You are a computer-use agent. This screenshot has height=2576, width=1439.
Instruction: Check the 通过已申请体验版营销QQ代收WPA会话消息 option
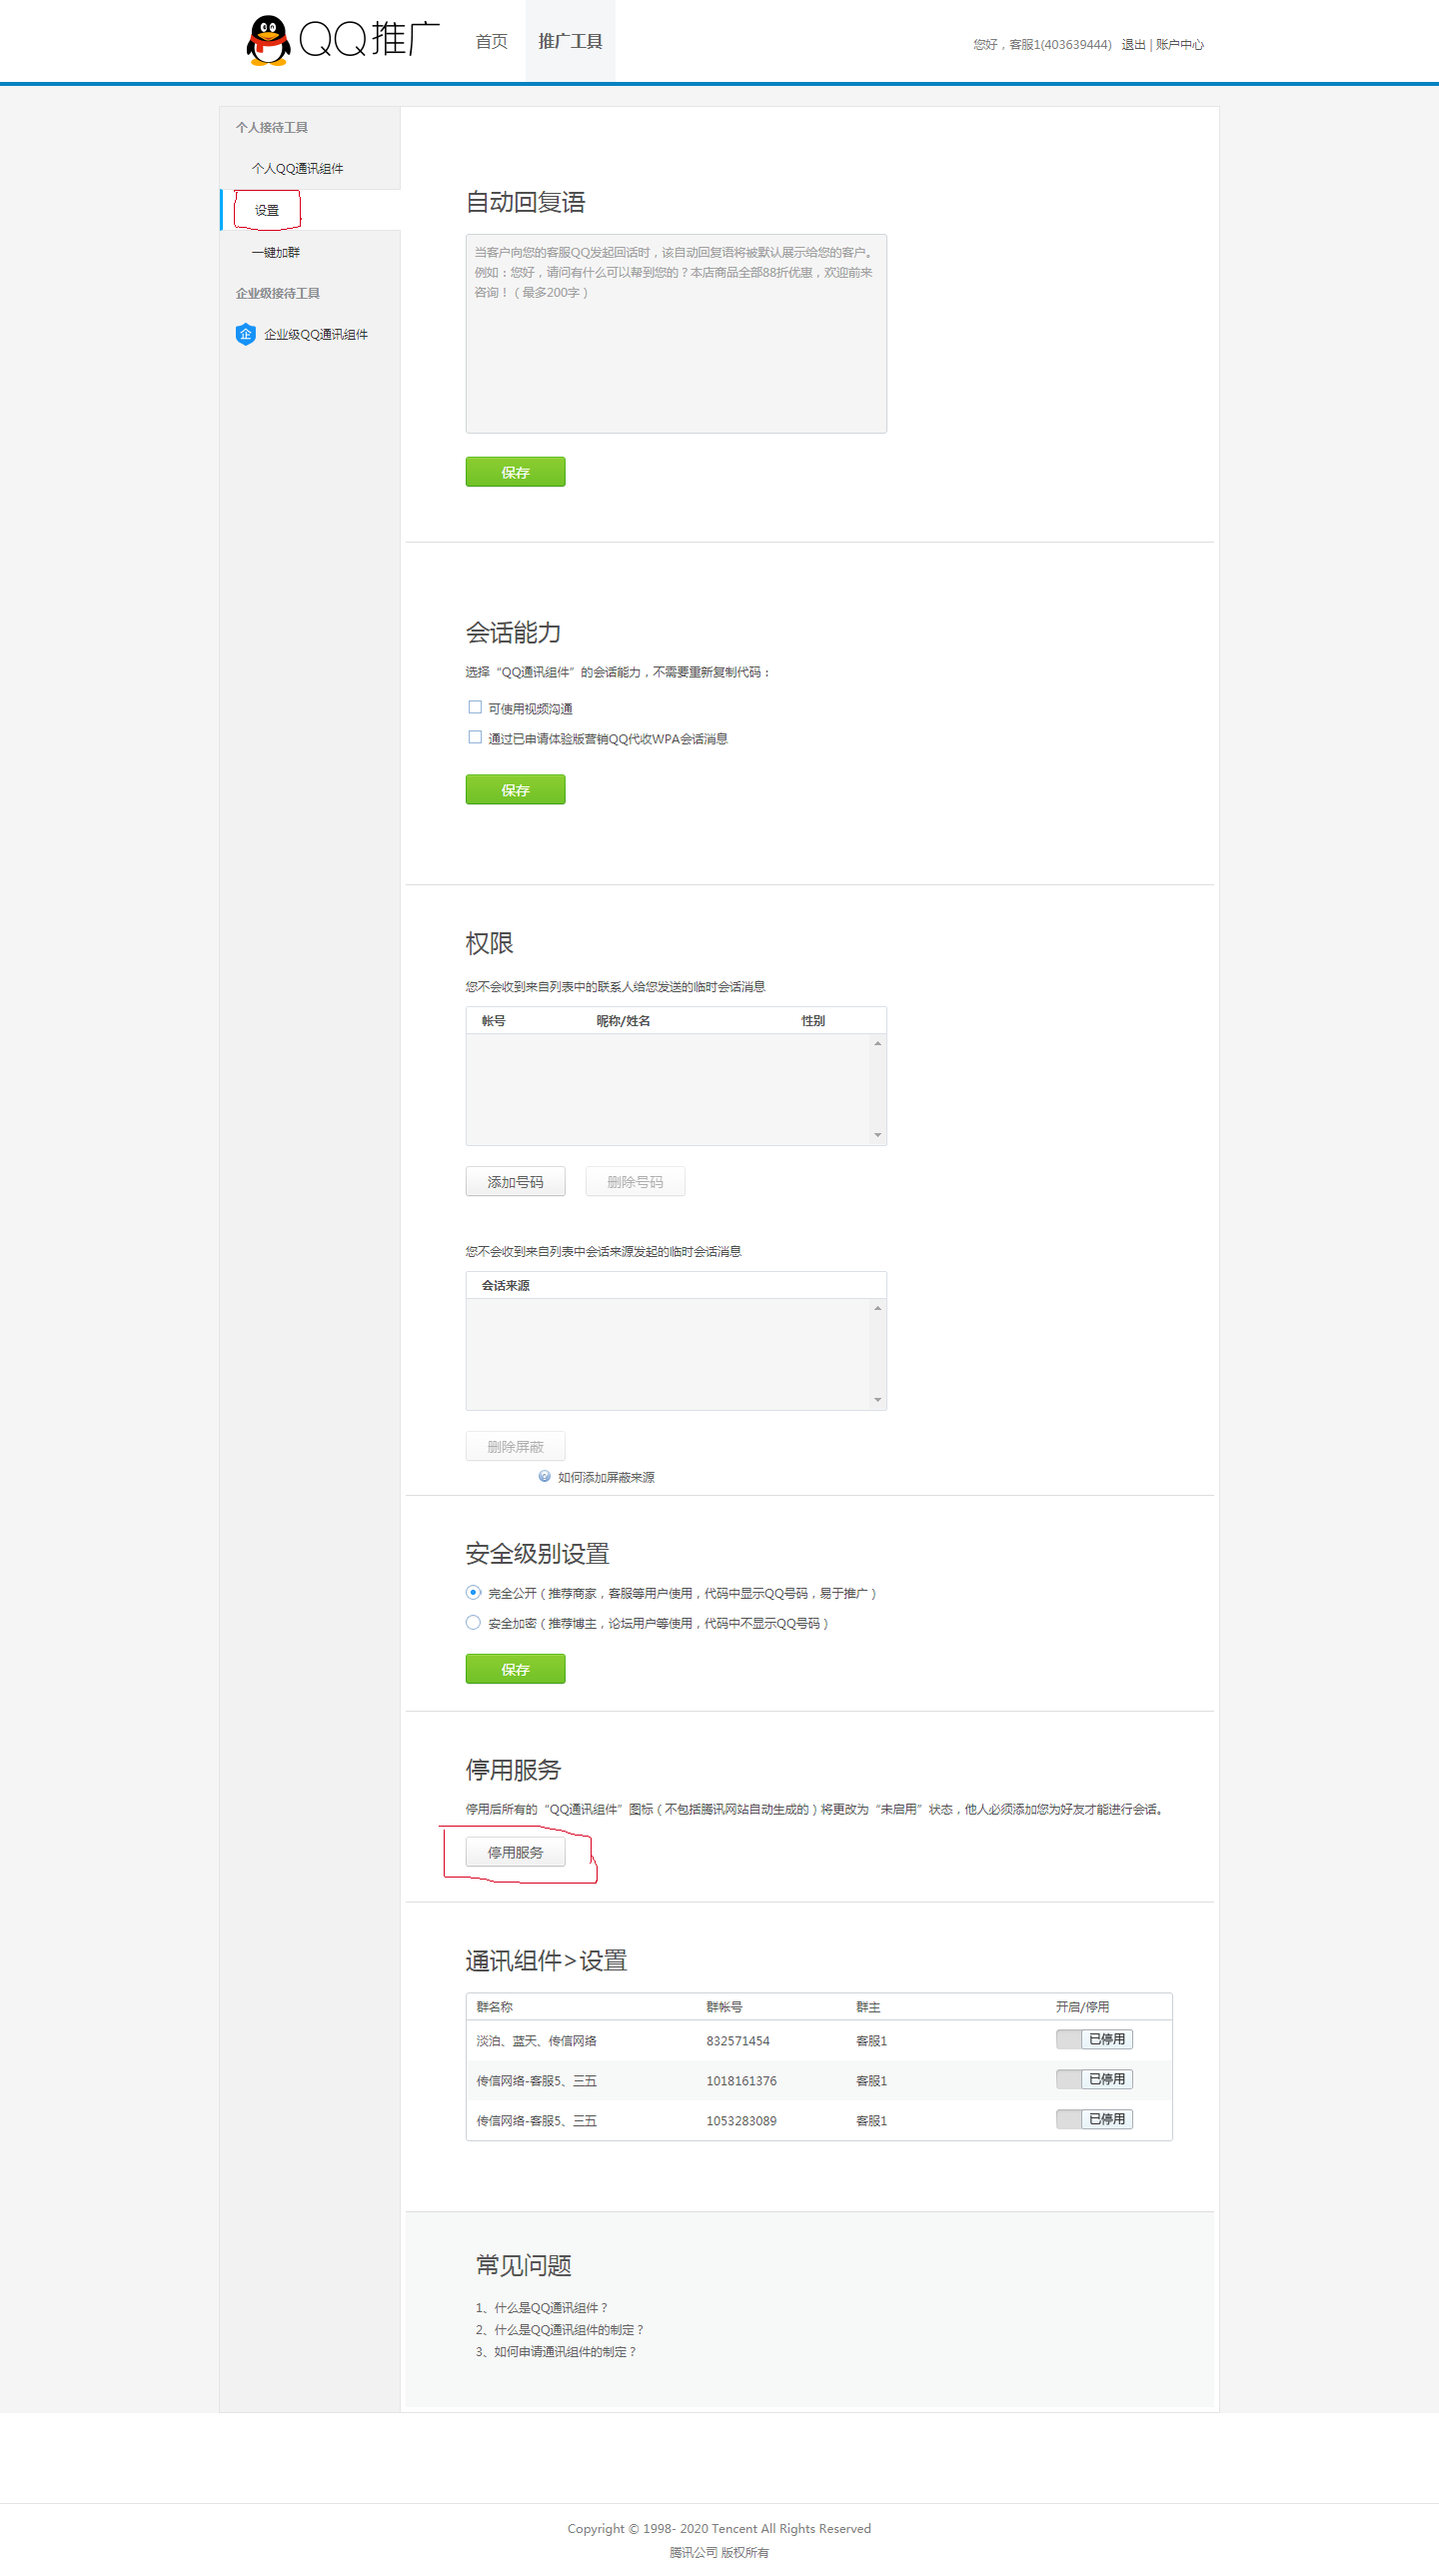475,737
